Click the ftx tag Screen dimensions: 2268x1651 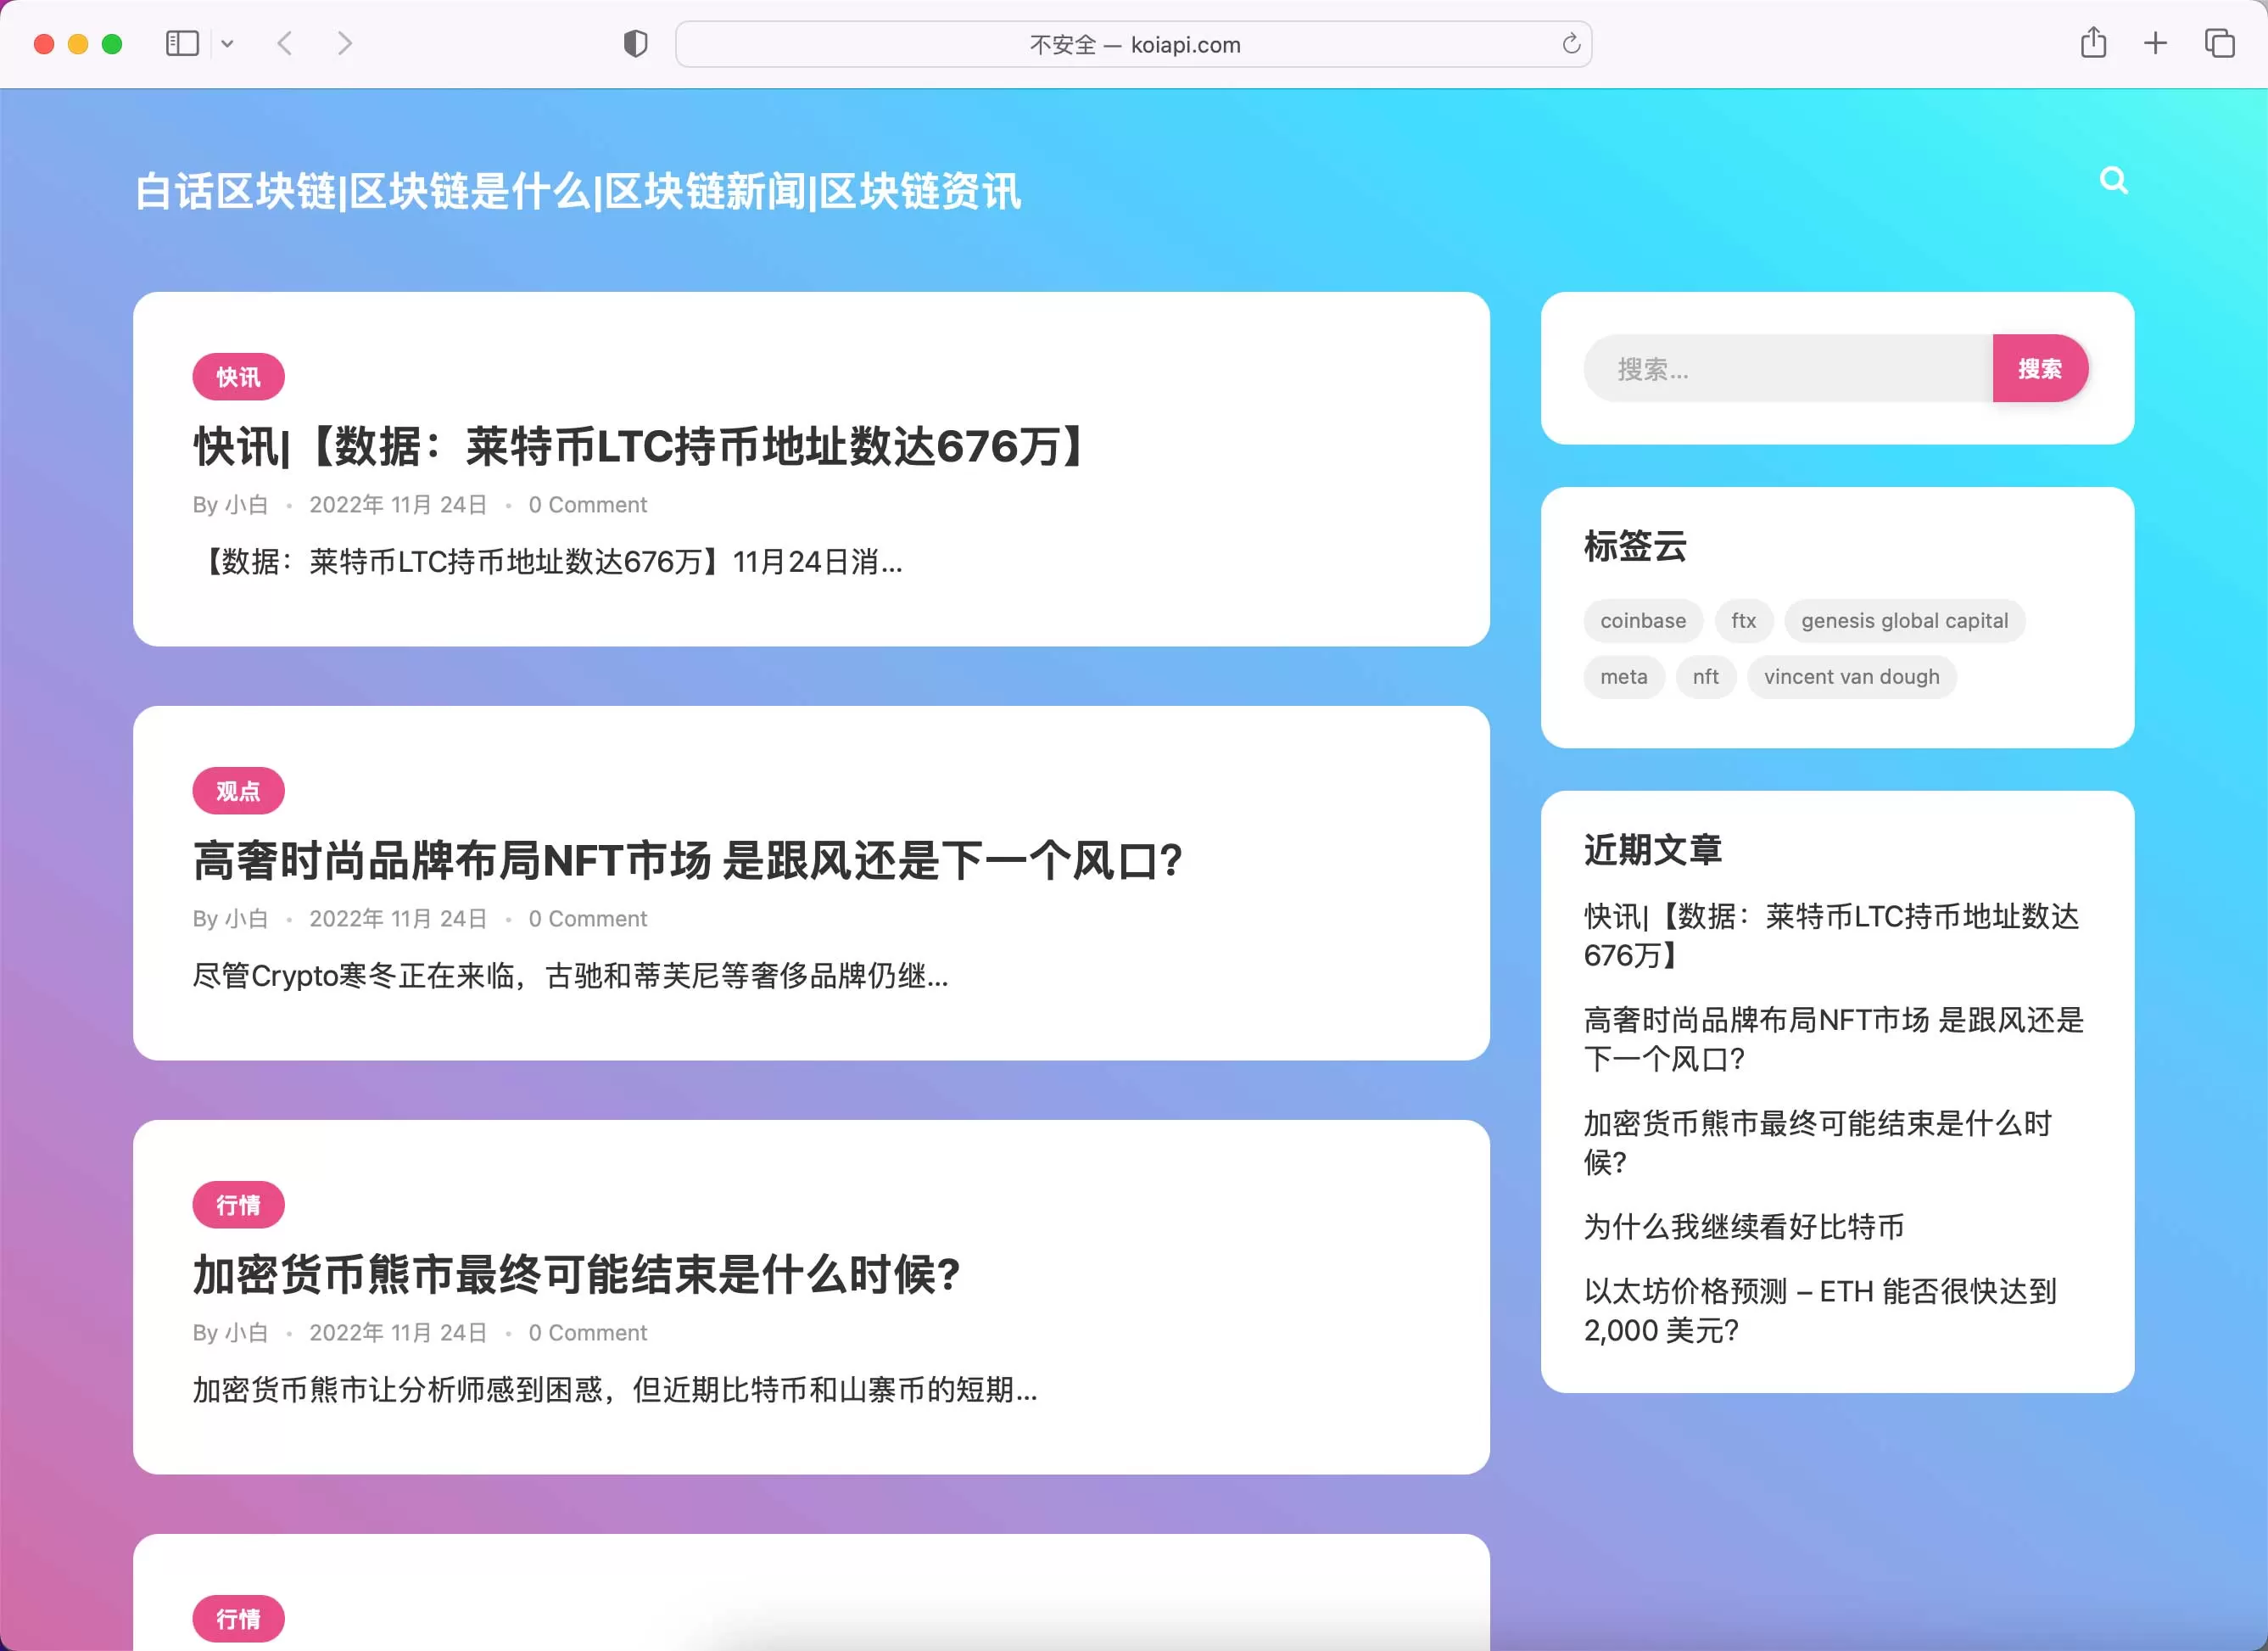(x=1744, y=621)
